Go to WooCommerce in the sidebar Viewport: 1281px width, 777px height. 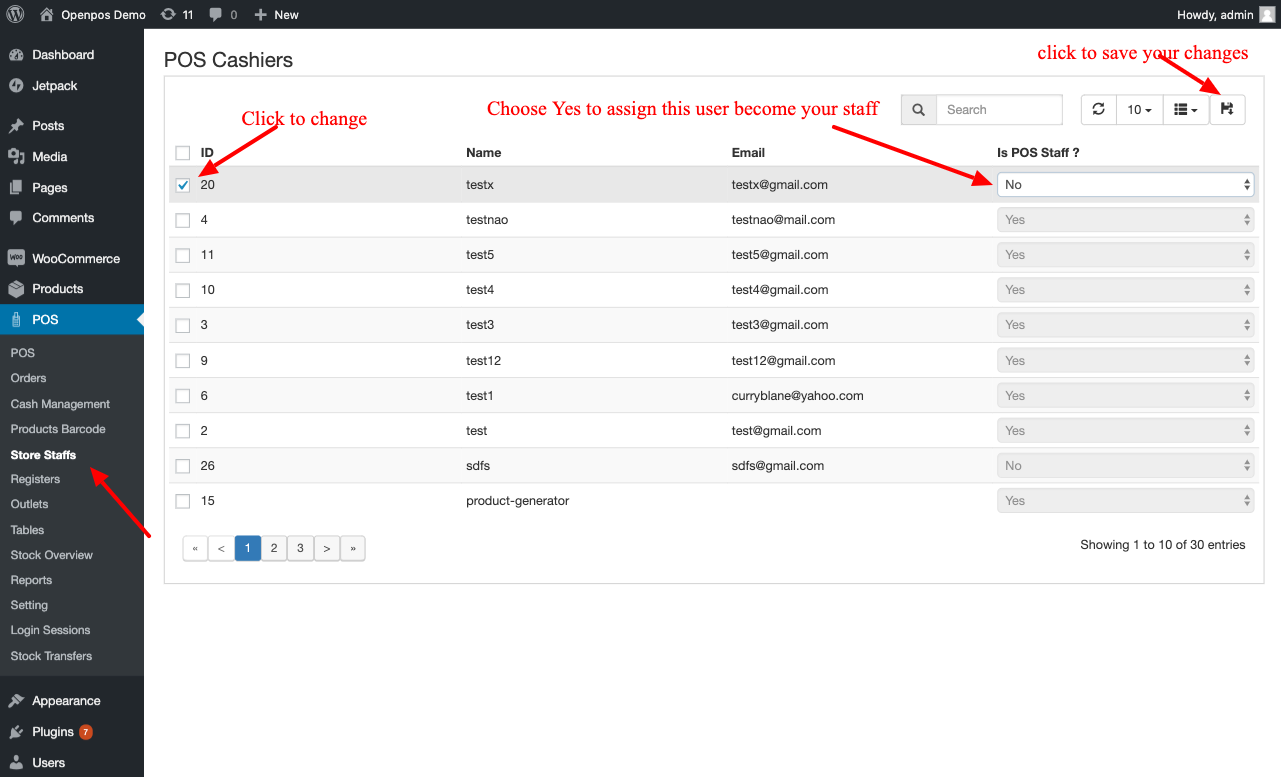(x=75, y=258)
